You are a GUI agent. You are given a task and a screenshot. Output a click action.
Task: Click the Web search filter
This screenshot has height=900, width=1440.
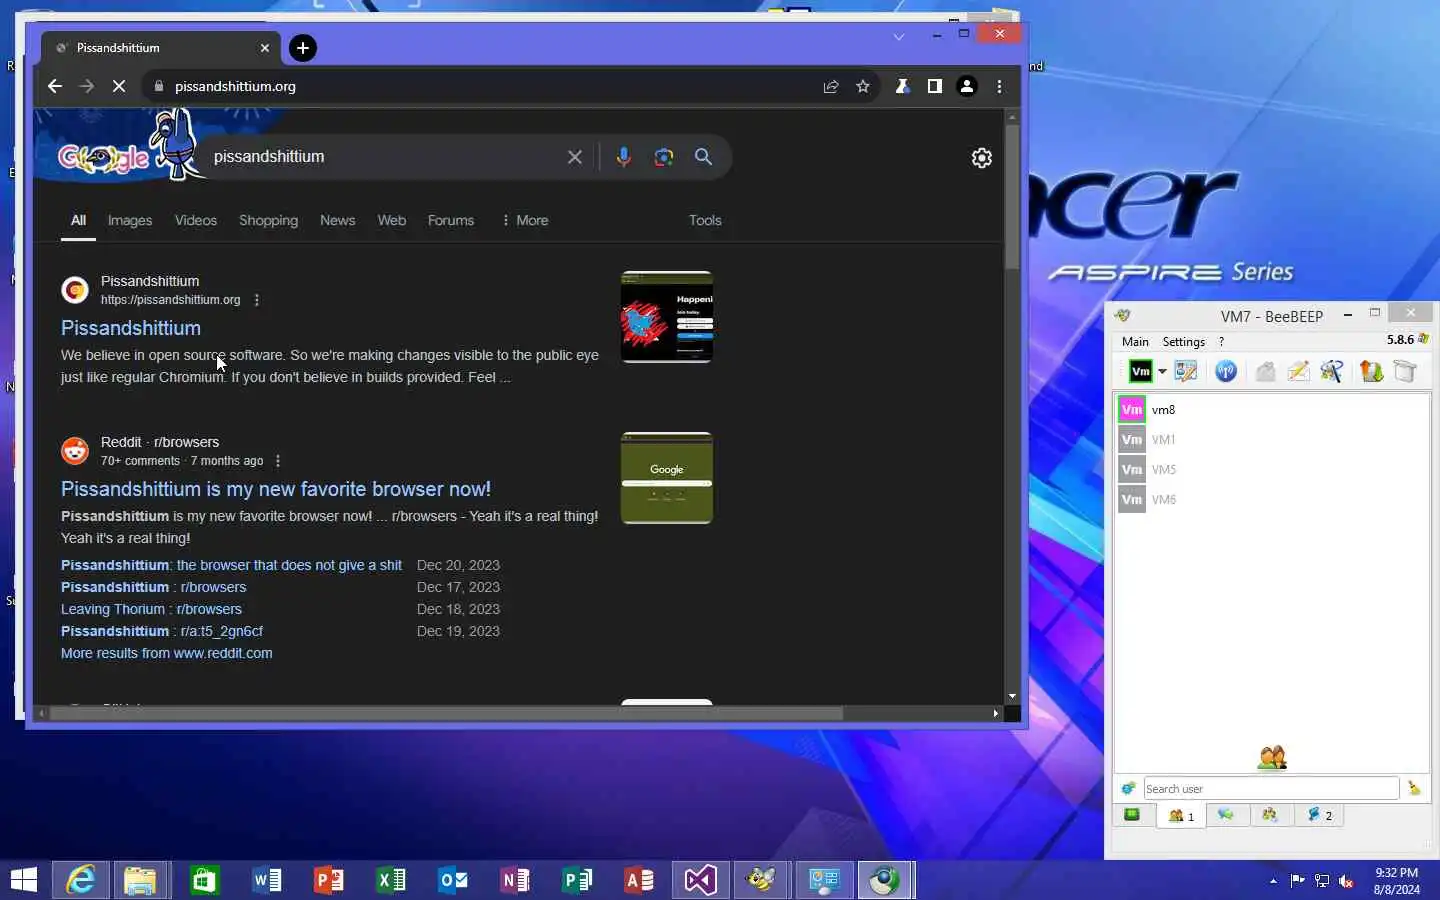click(392, 220)
